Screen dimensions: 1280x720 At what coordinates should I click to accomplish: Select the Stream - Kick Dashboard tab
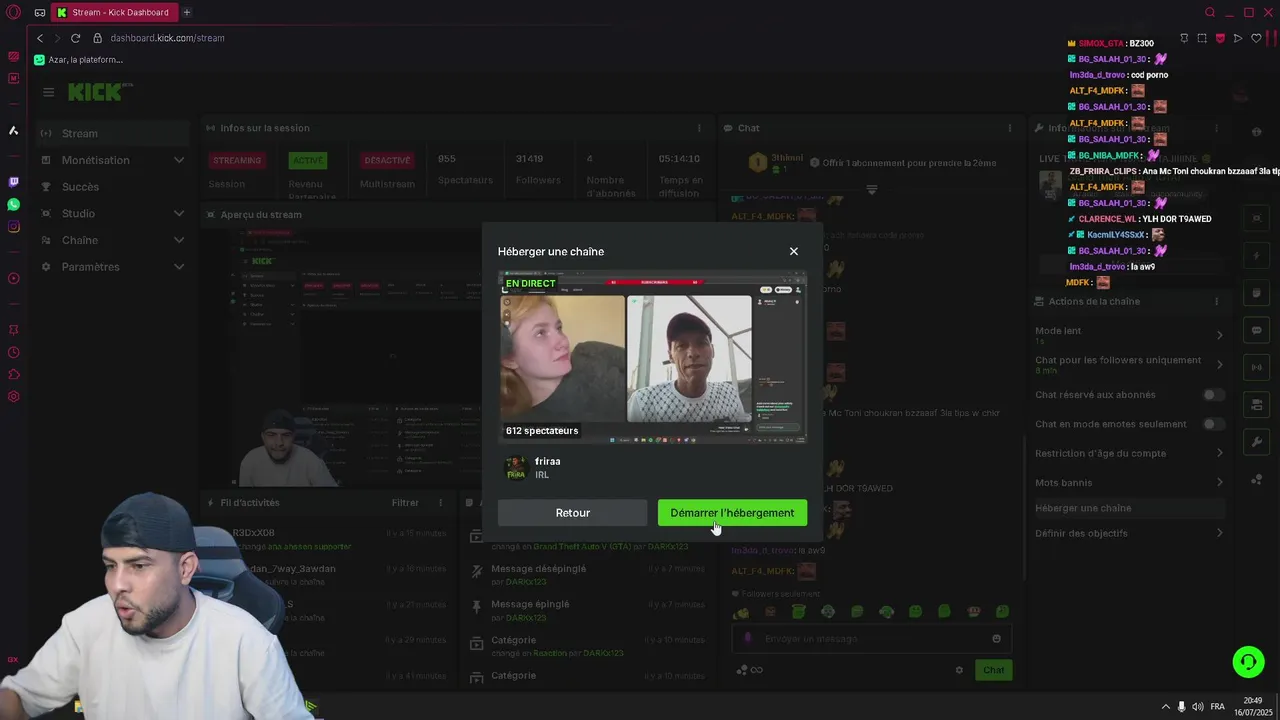(x=115, y=12)
